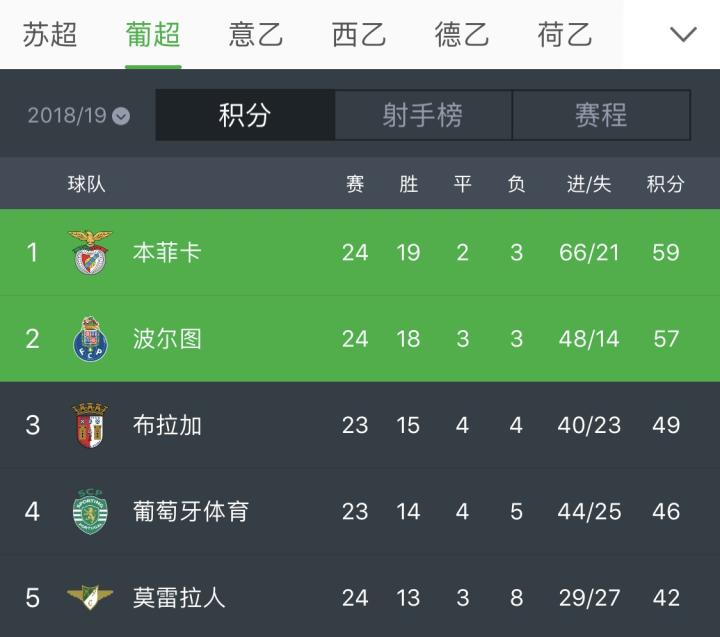Switch to the 荷乙 league tab
The width and height of the screenshot is (720, 637).
click(x=565, y=35)
